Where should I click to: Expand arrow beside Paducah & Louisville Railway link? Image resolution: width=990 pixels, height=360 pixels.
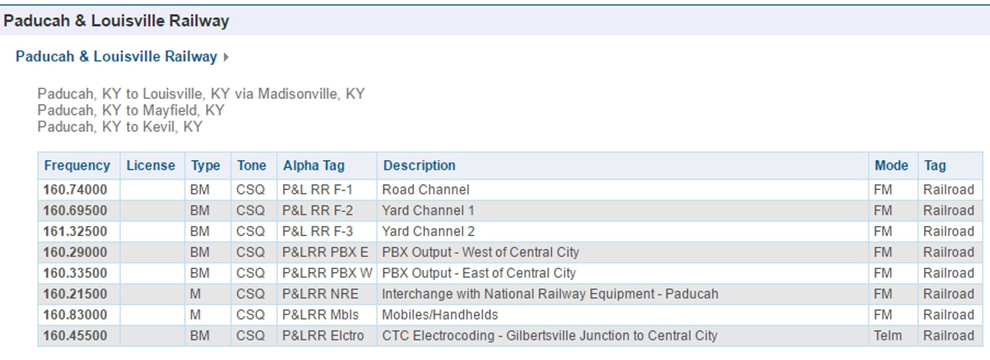pos(226,57)
